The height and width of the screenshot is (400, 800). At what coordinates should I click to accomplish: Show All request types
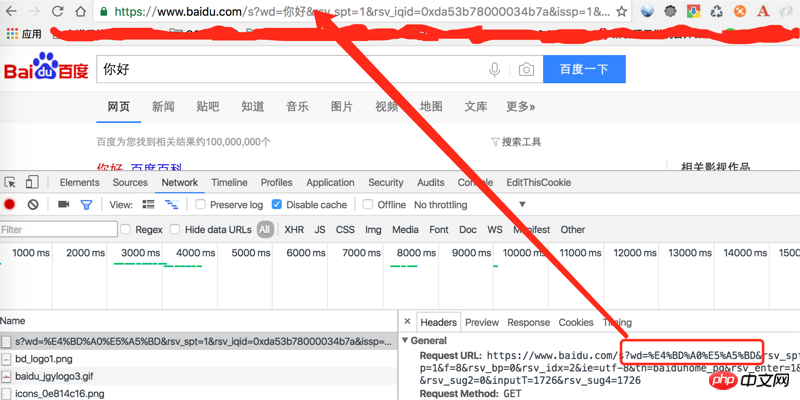(264, 230)
